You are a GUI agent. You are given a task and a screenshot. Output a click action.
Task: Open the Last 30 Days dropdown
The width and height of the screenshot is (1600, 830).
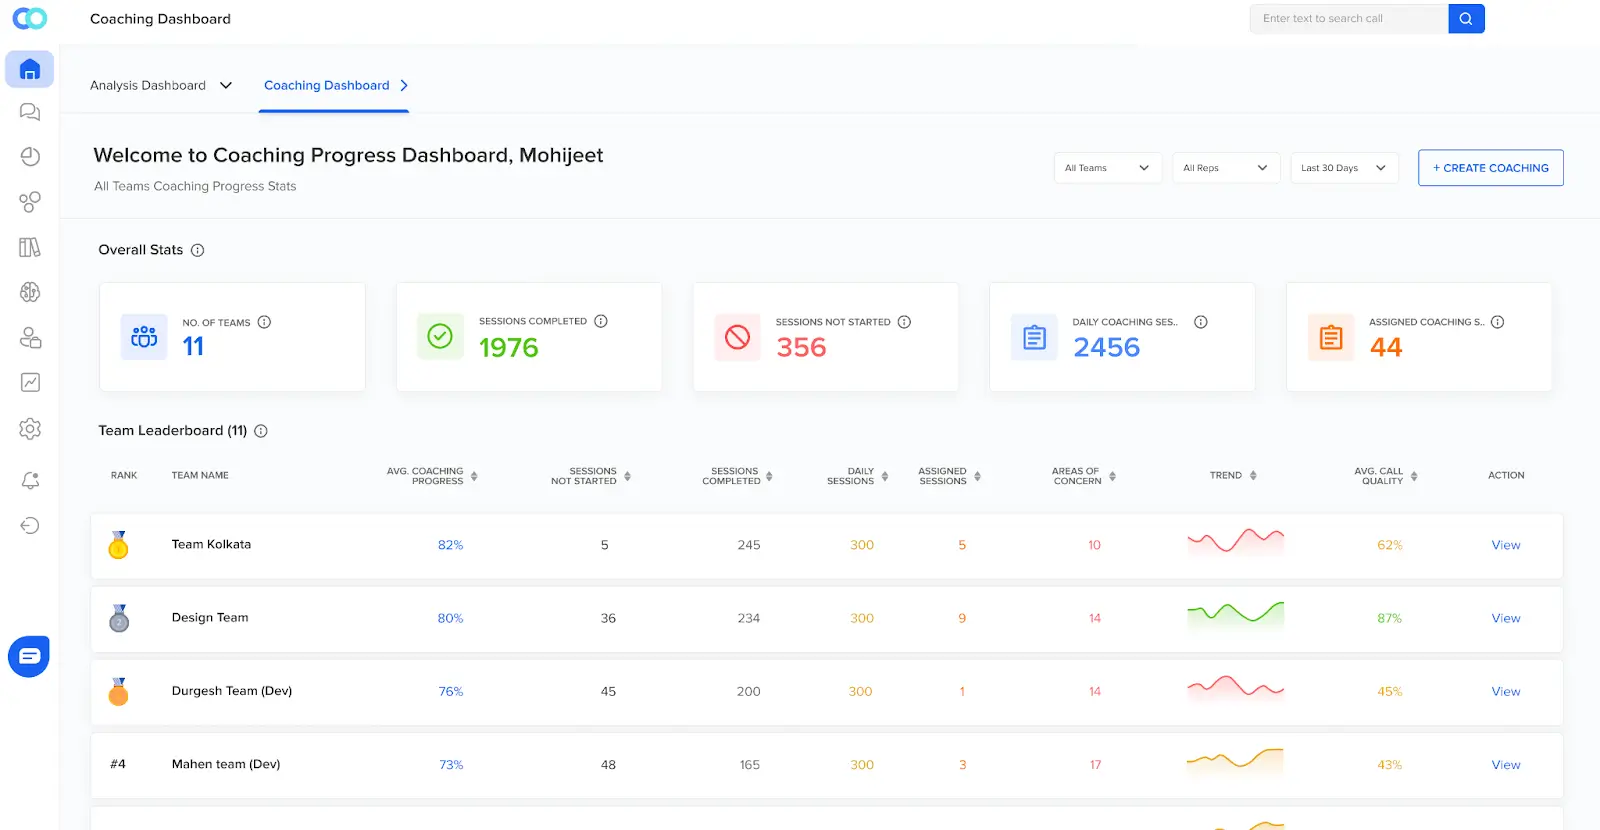pyautogui.click(x=1344, y=168)
